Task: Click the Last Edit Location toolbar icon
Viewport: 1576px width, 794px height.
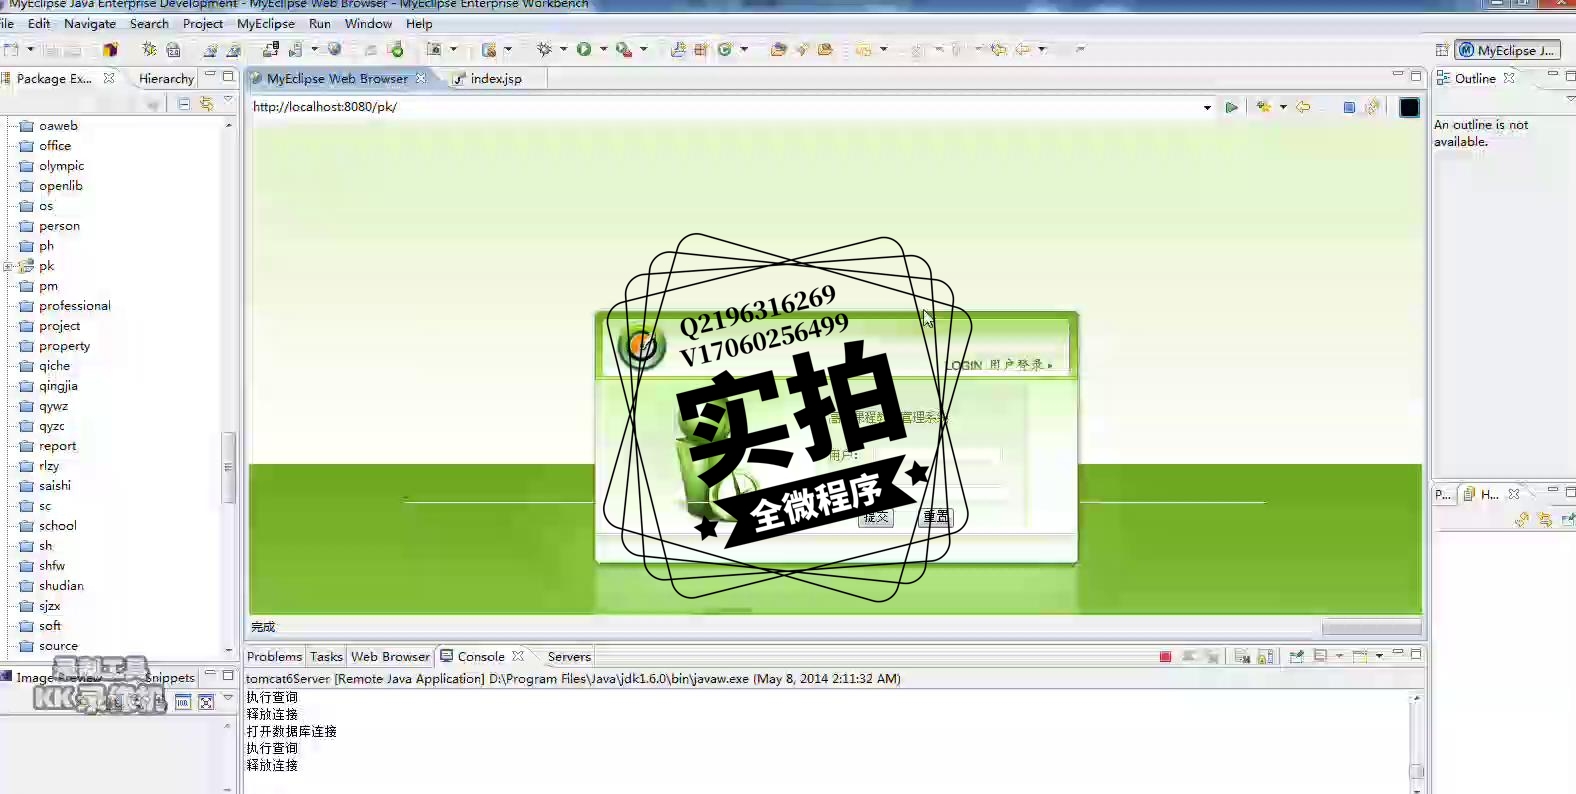Action: 998,49
